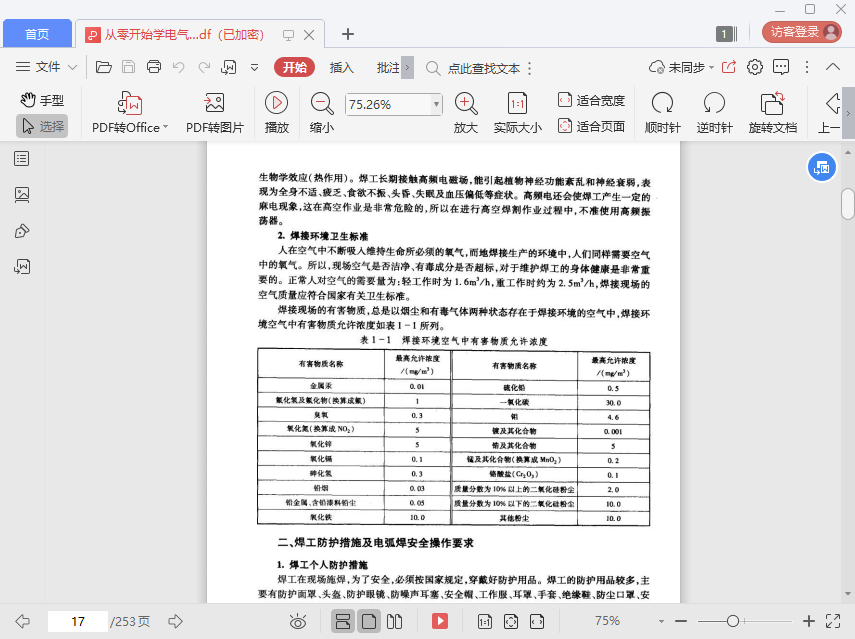The image size is (855, 639).
Task: Rotate page 顺时针 clockwise
Action: pyautogui.click(x=663, y=113)
